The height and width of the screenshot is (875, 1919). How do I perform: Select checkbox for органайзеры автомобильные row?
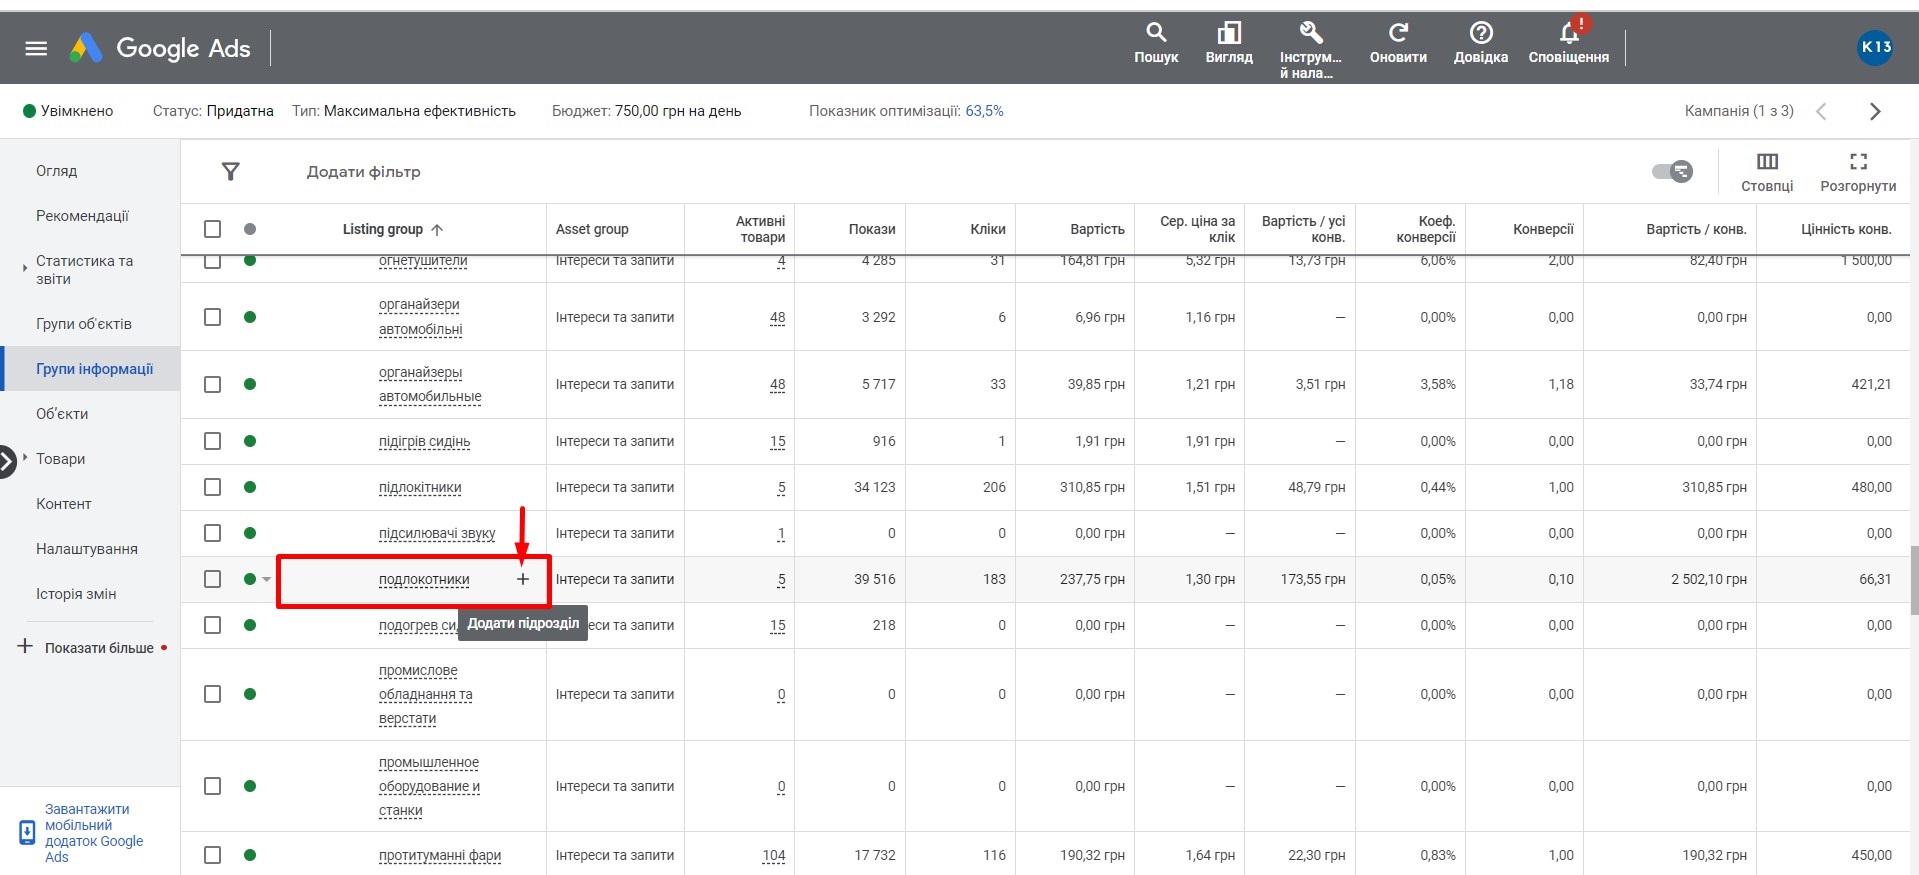coord(212,384)
